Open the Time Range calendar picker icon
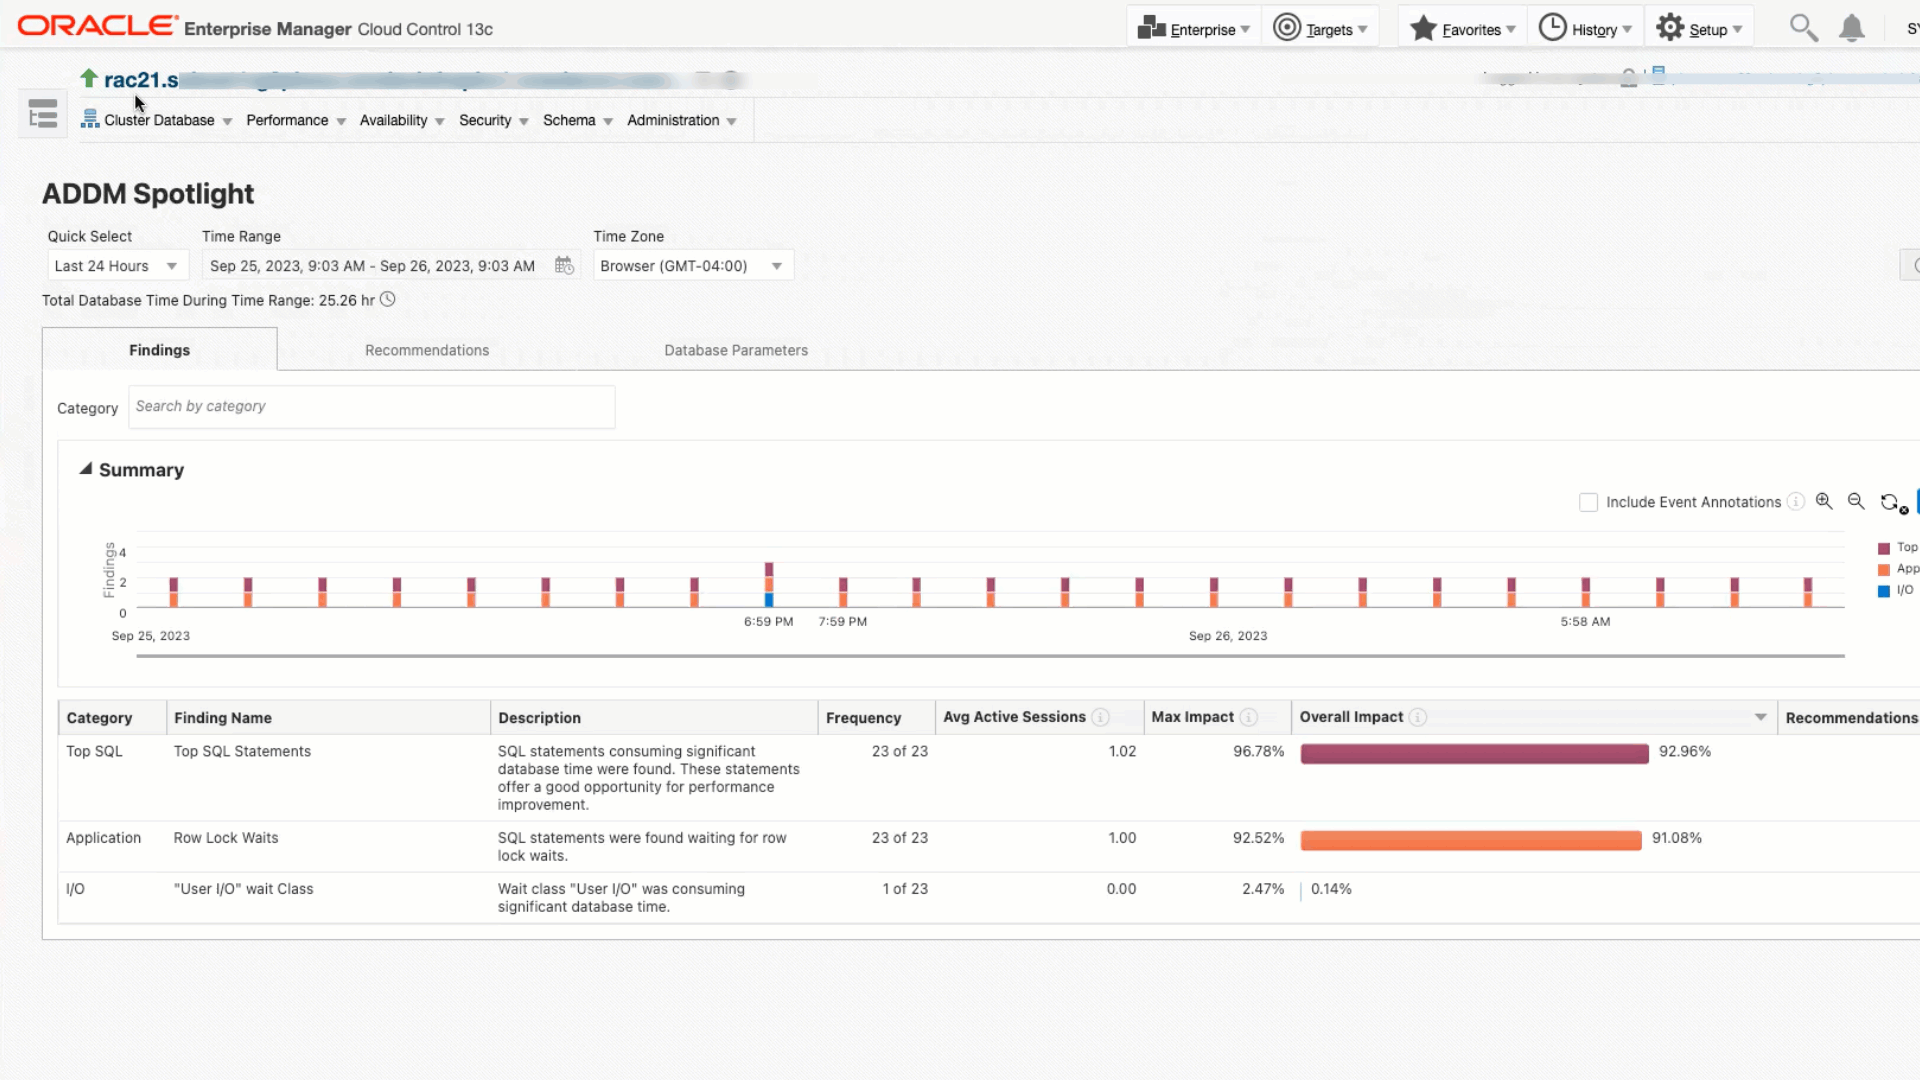Viewport: 1920px width, 1080px height. (564, 266)
